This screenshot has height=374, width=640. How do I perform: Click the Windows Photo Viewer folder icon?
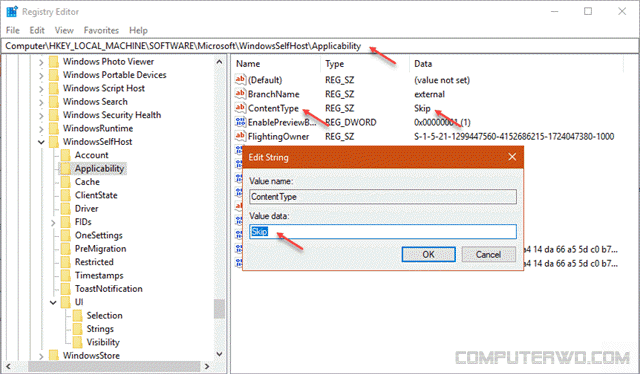tap(54, 62)
